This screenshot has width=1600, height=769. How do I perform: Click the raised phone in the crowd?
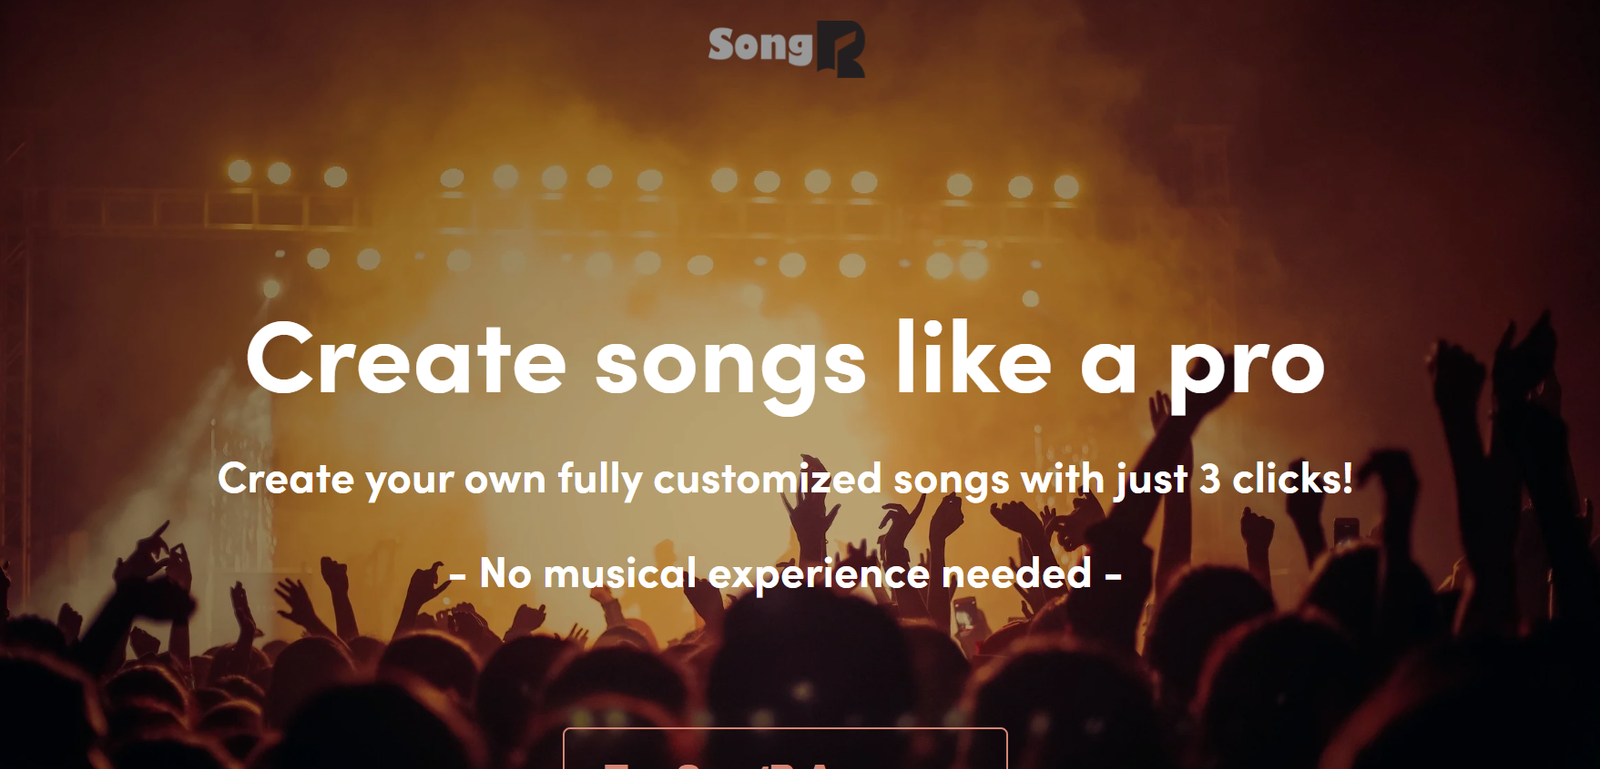pyautogui.click(x=1346, y=530)
